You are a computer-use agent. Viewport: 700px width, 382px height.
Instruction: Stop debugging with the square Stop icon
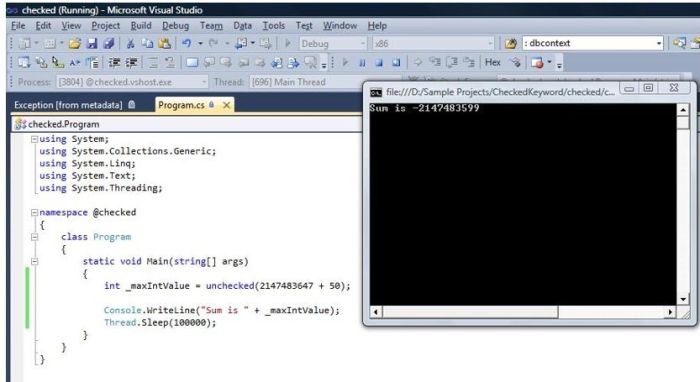pos(379,63)
